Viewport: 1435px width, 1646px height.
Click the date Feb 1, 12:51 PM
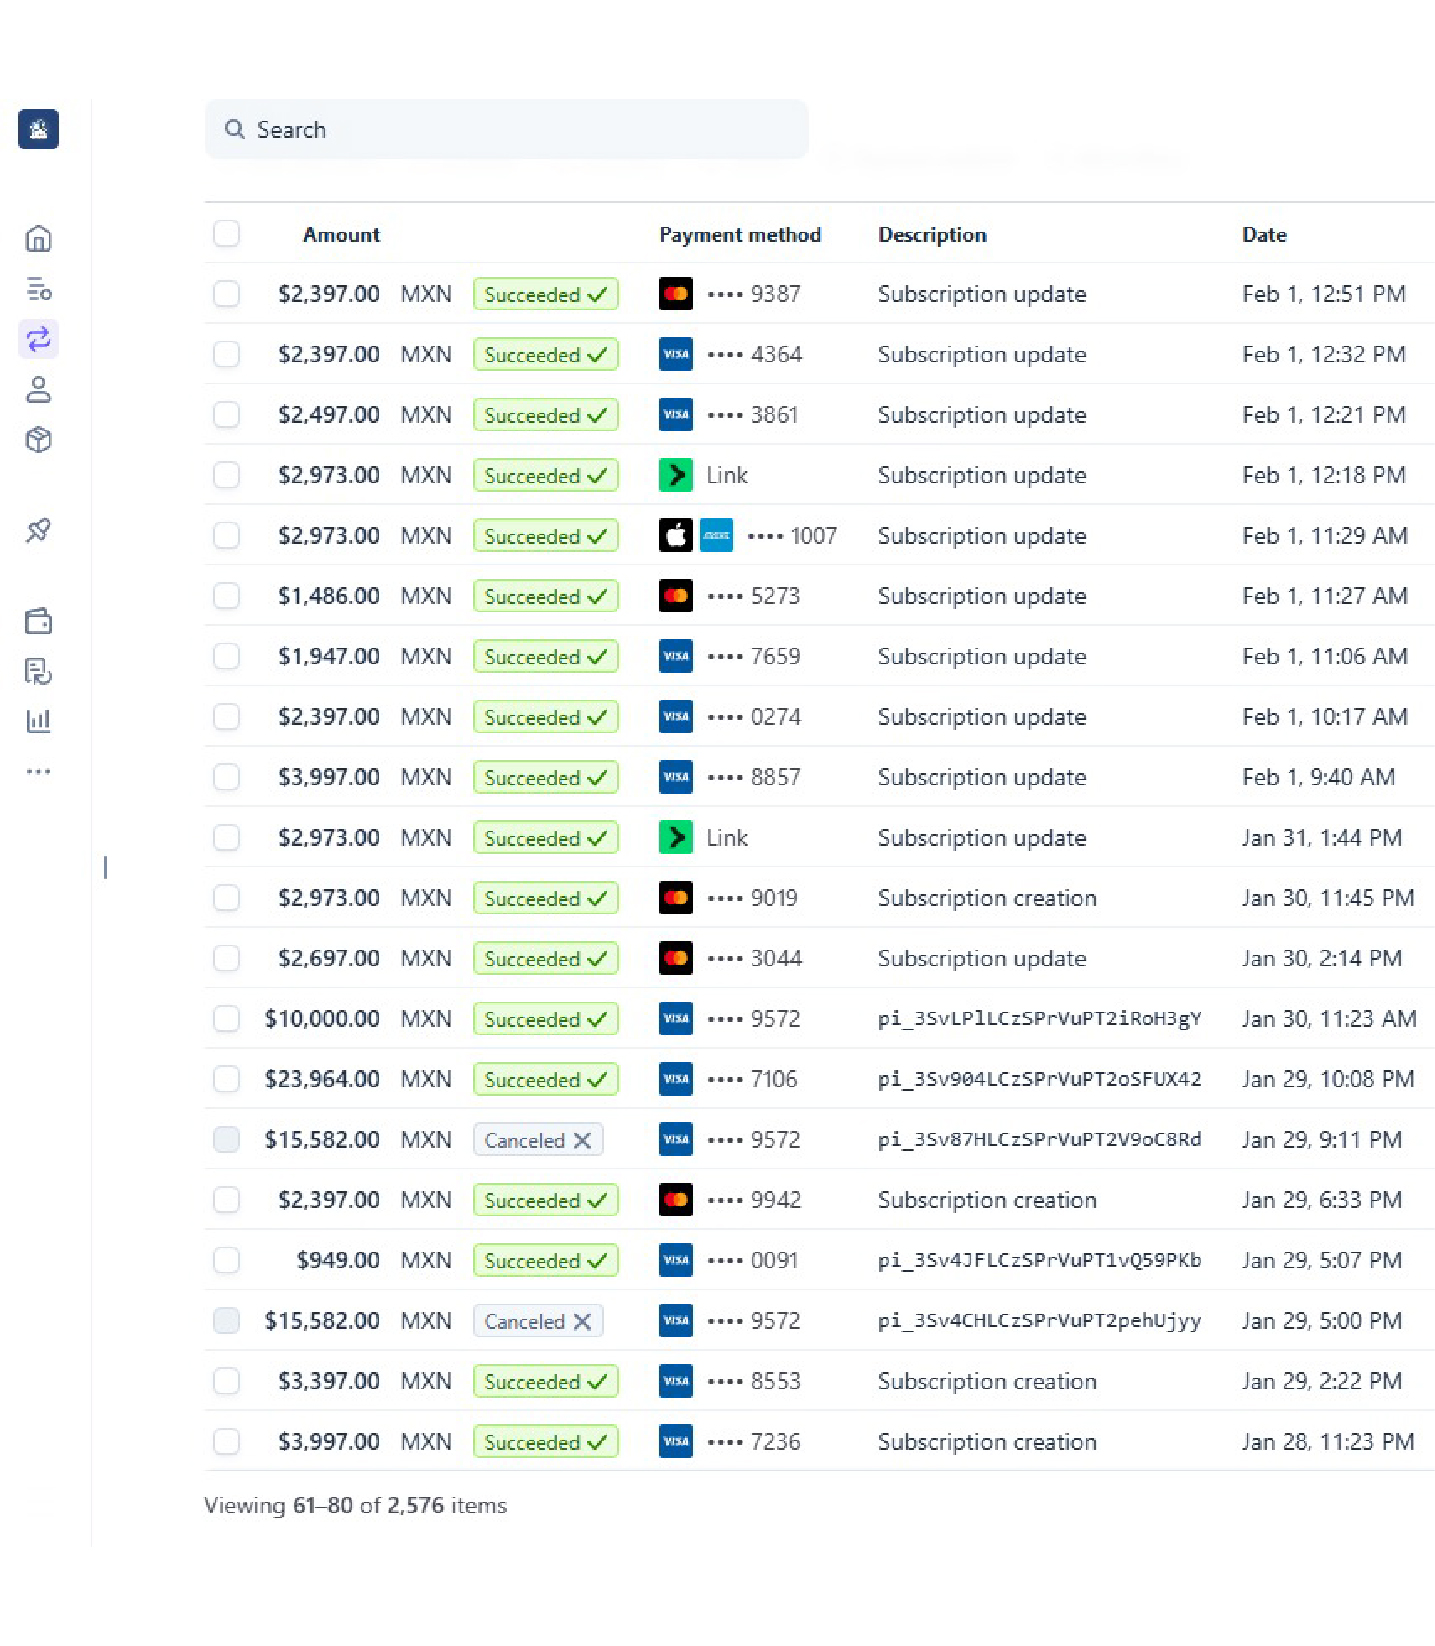point(1324,294)
